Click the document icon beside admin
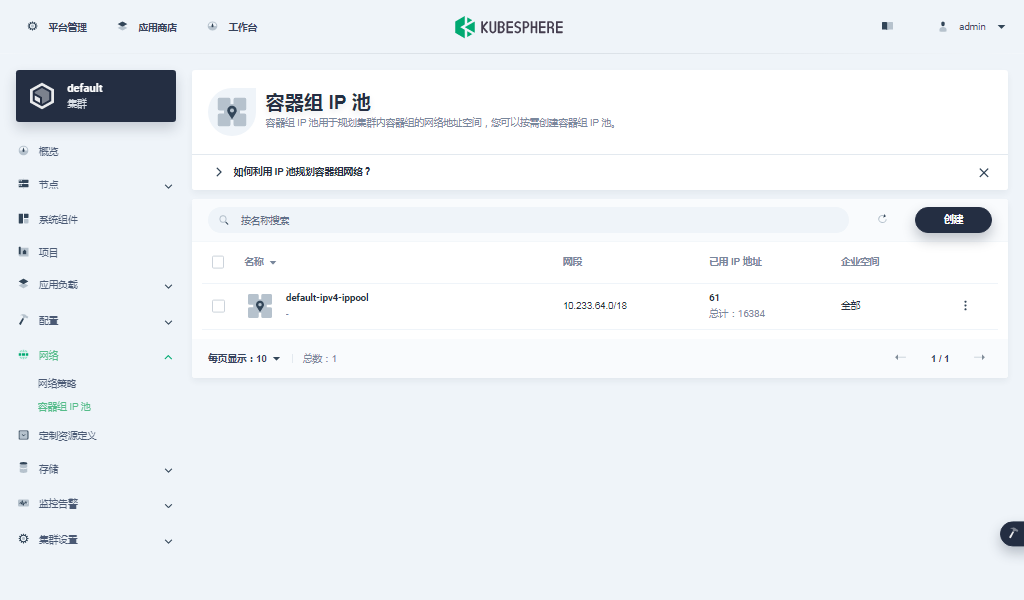1024x600 pixels. (x=887, y=26)
